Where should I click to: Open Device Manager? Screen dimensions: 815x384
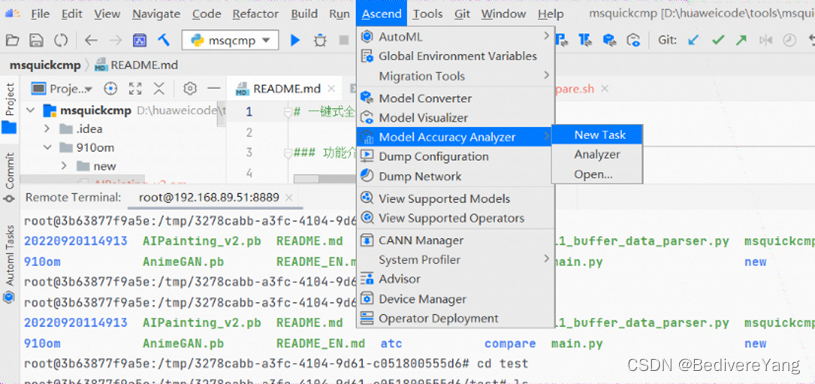click(456, 299)
